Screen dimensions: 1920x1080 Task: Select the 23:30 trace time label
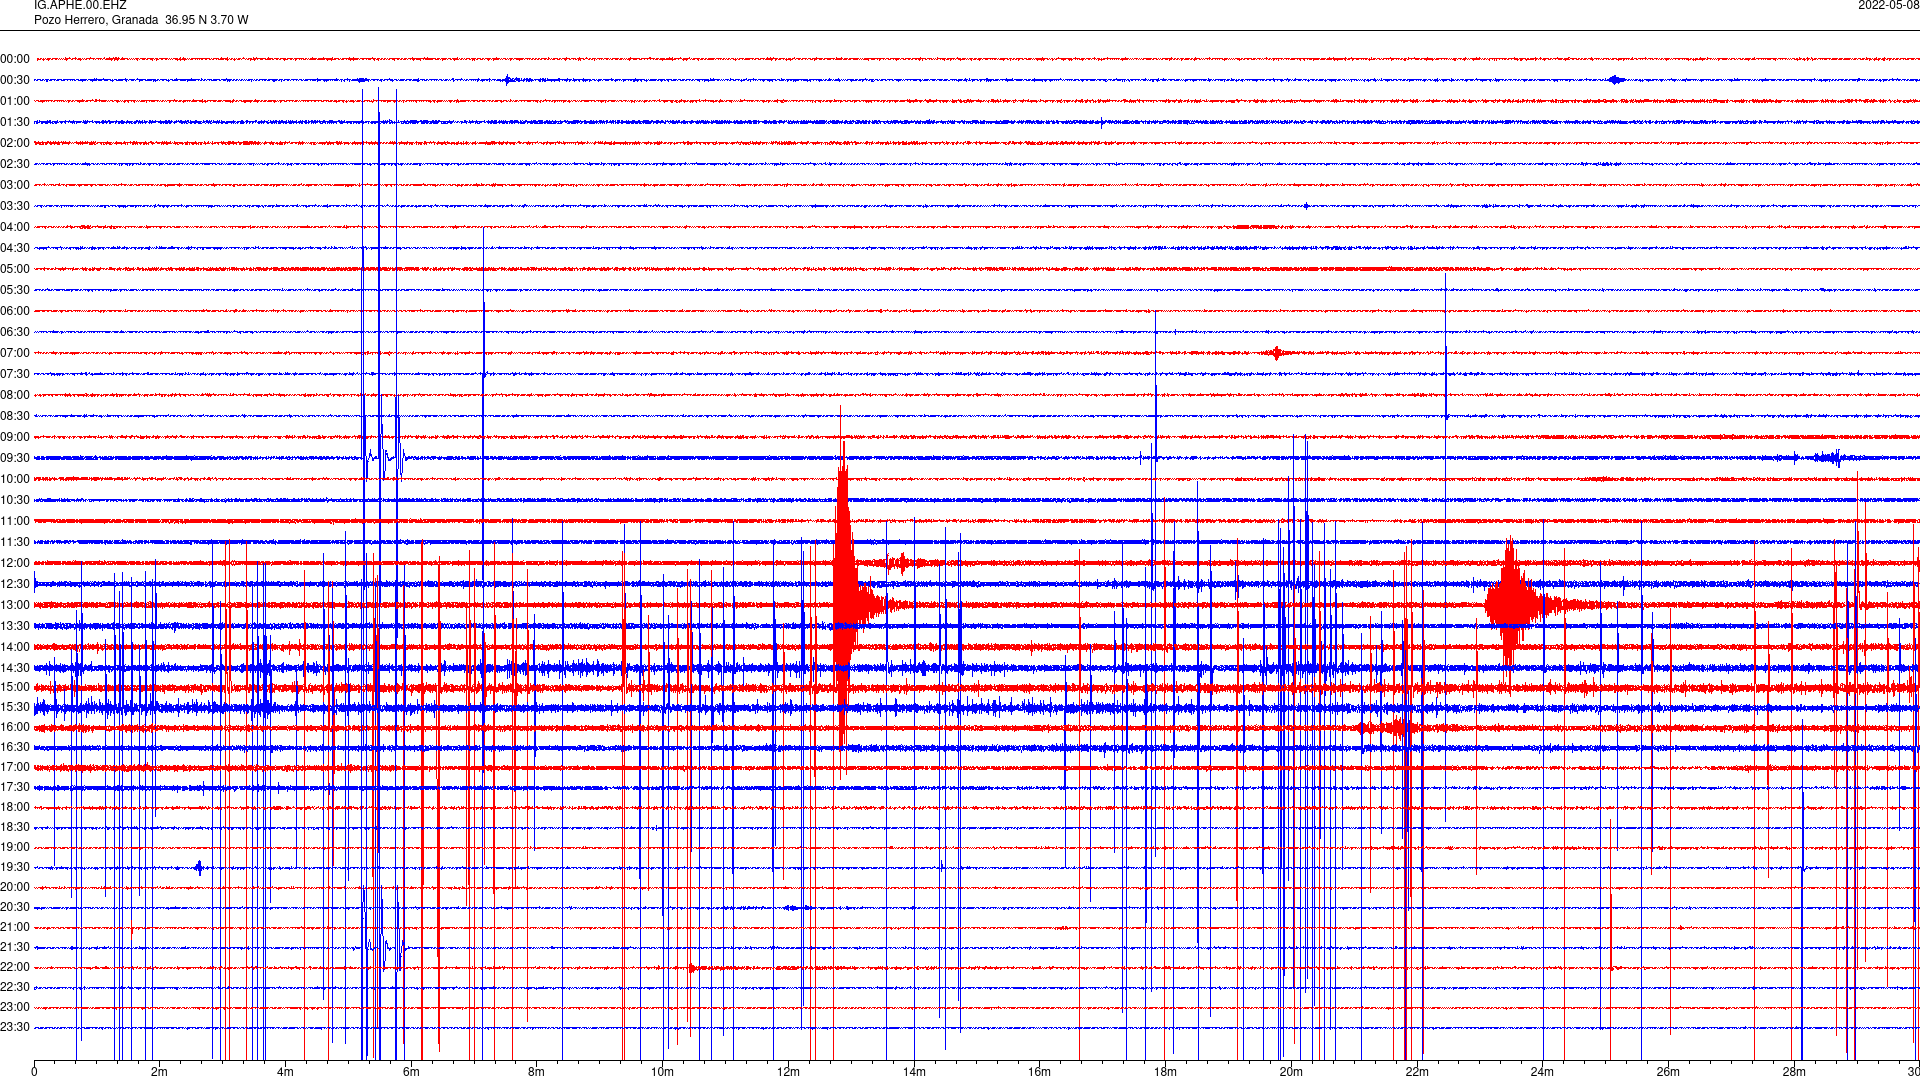[x=15, y=1027]
